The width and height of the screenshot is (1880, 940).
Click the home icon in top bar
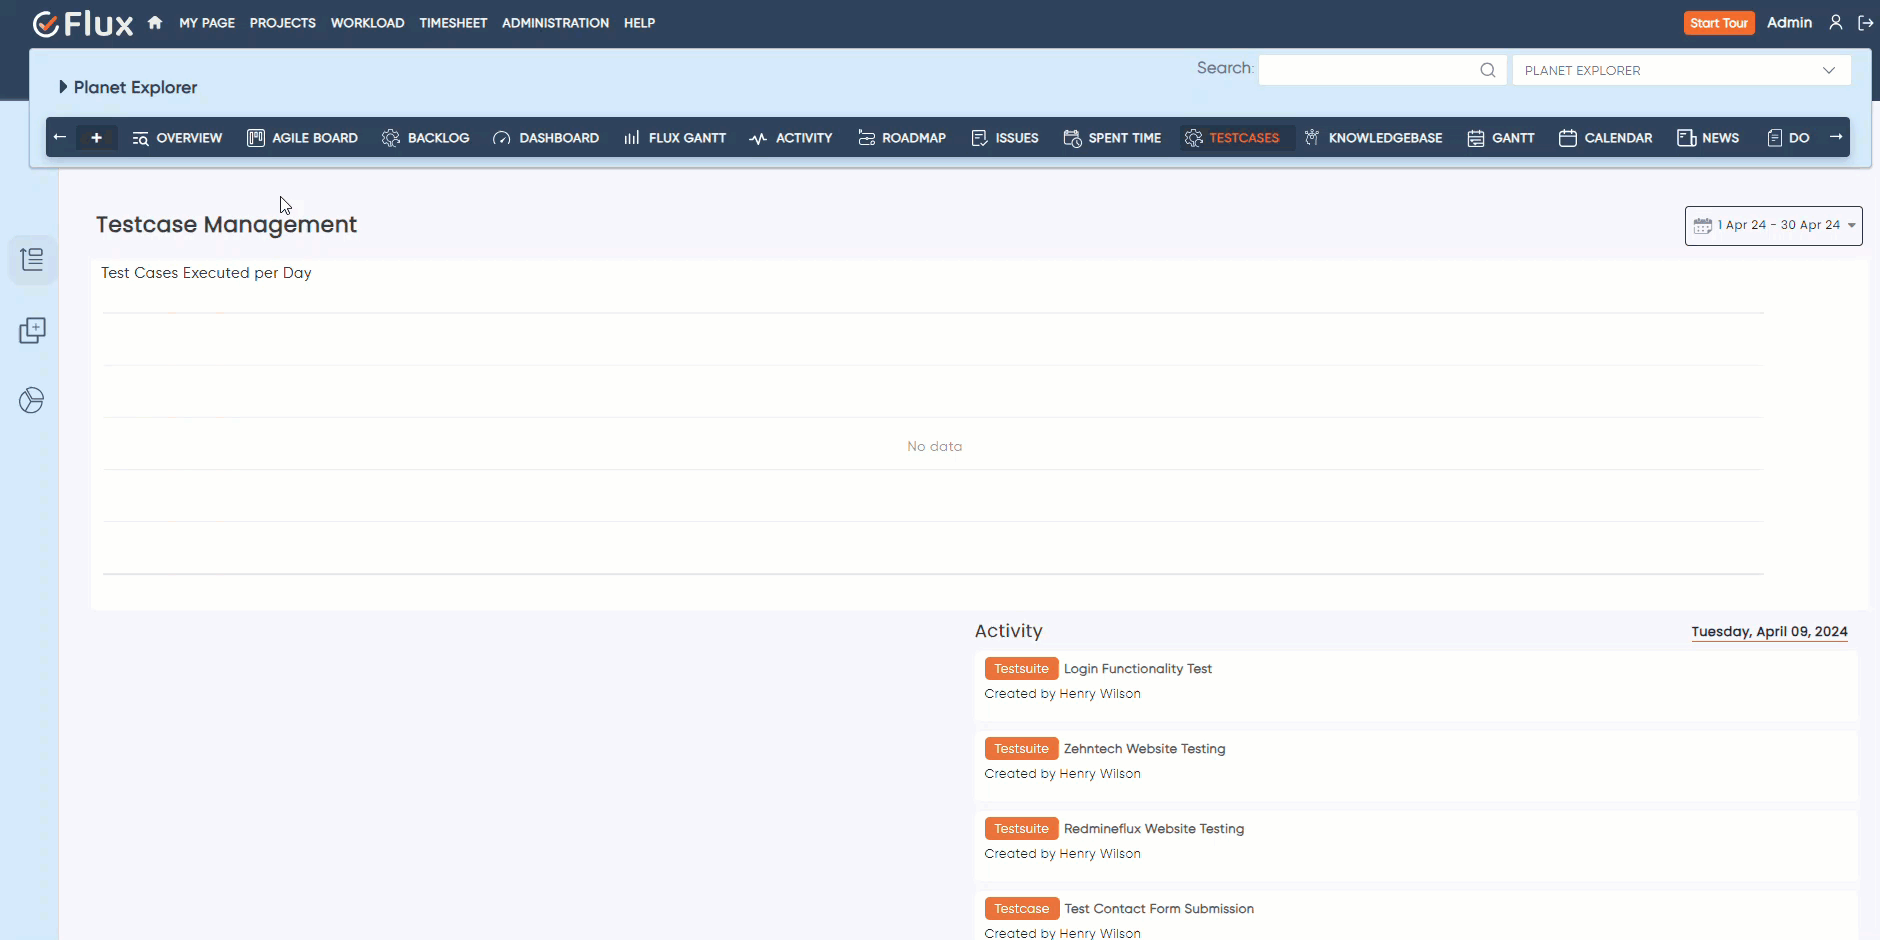pos(155,23)
